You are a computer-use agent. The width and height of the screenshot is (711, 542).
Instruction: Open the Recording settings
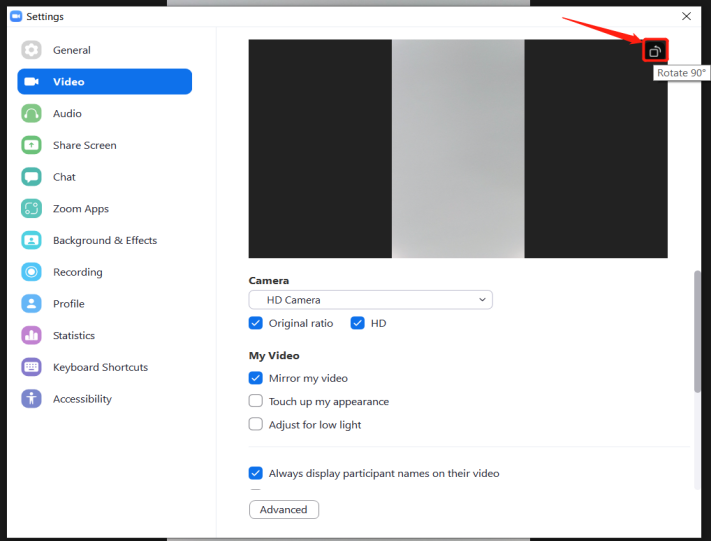click(x=104, y=272)
